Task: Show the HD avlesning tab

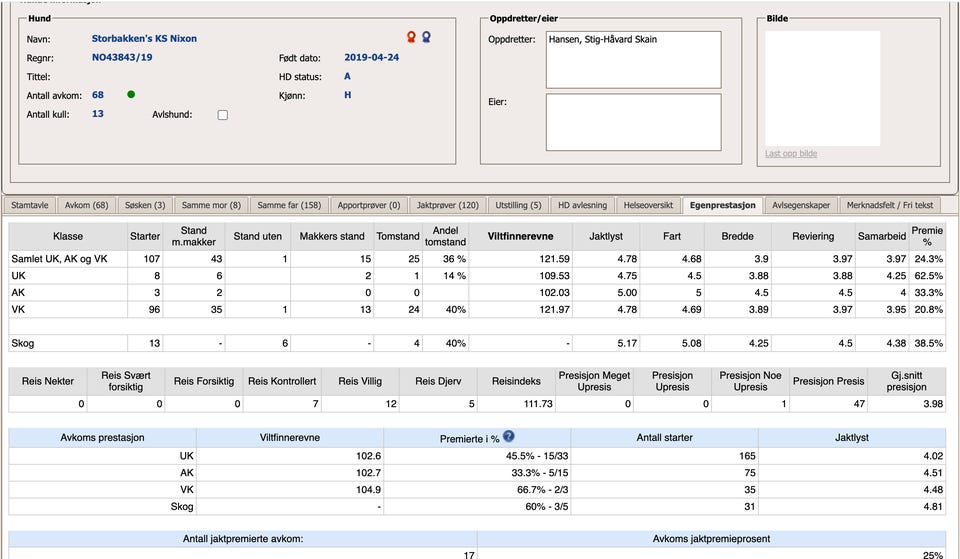Action: (582, 205)
